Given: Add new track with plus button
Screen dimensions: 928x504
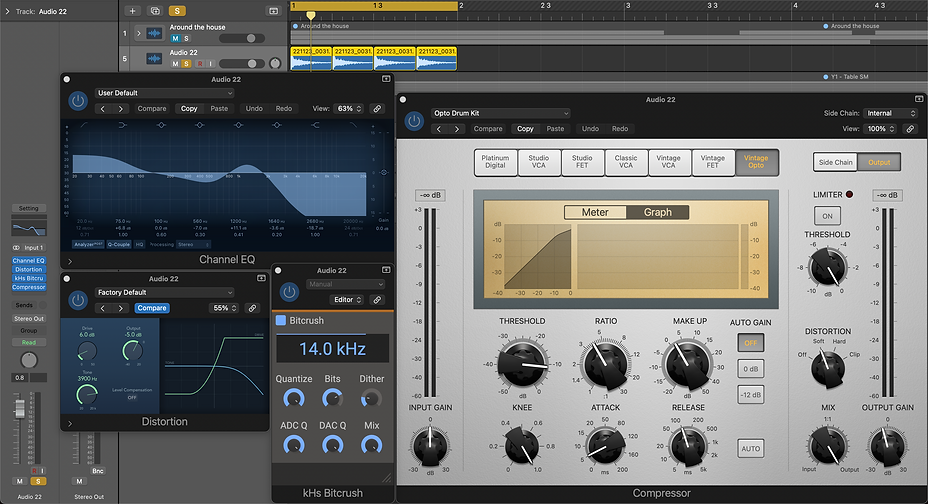Looking at the screenshot, I should (x=133, y=11).
